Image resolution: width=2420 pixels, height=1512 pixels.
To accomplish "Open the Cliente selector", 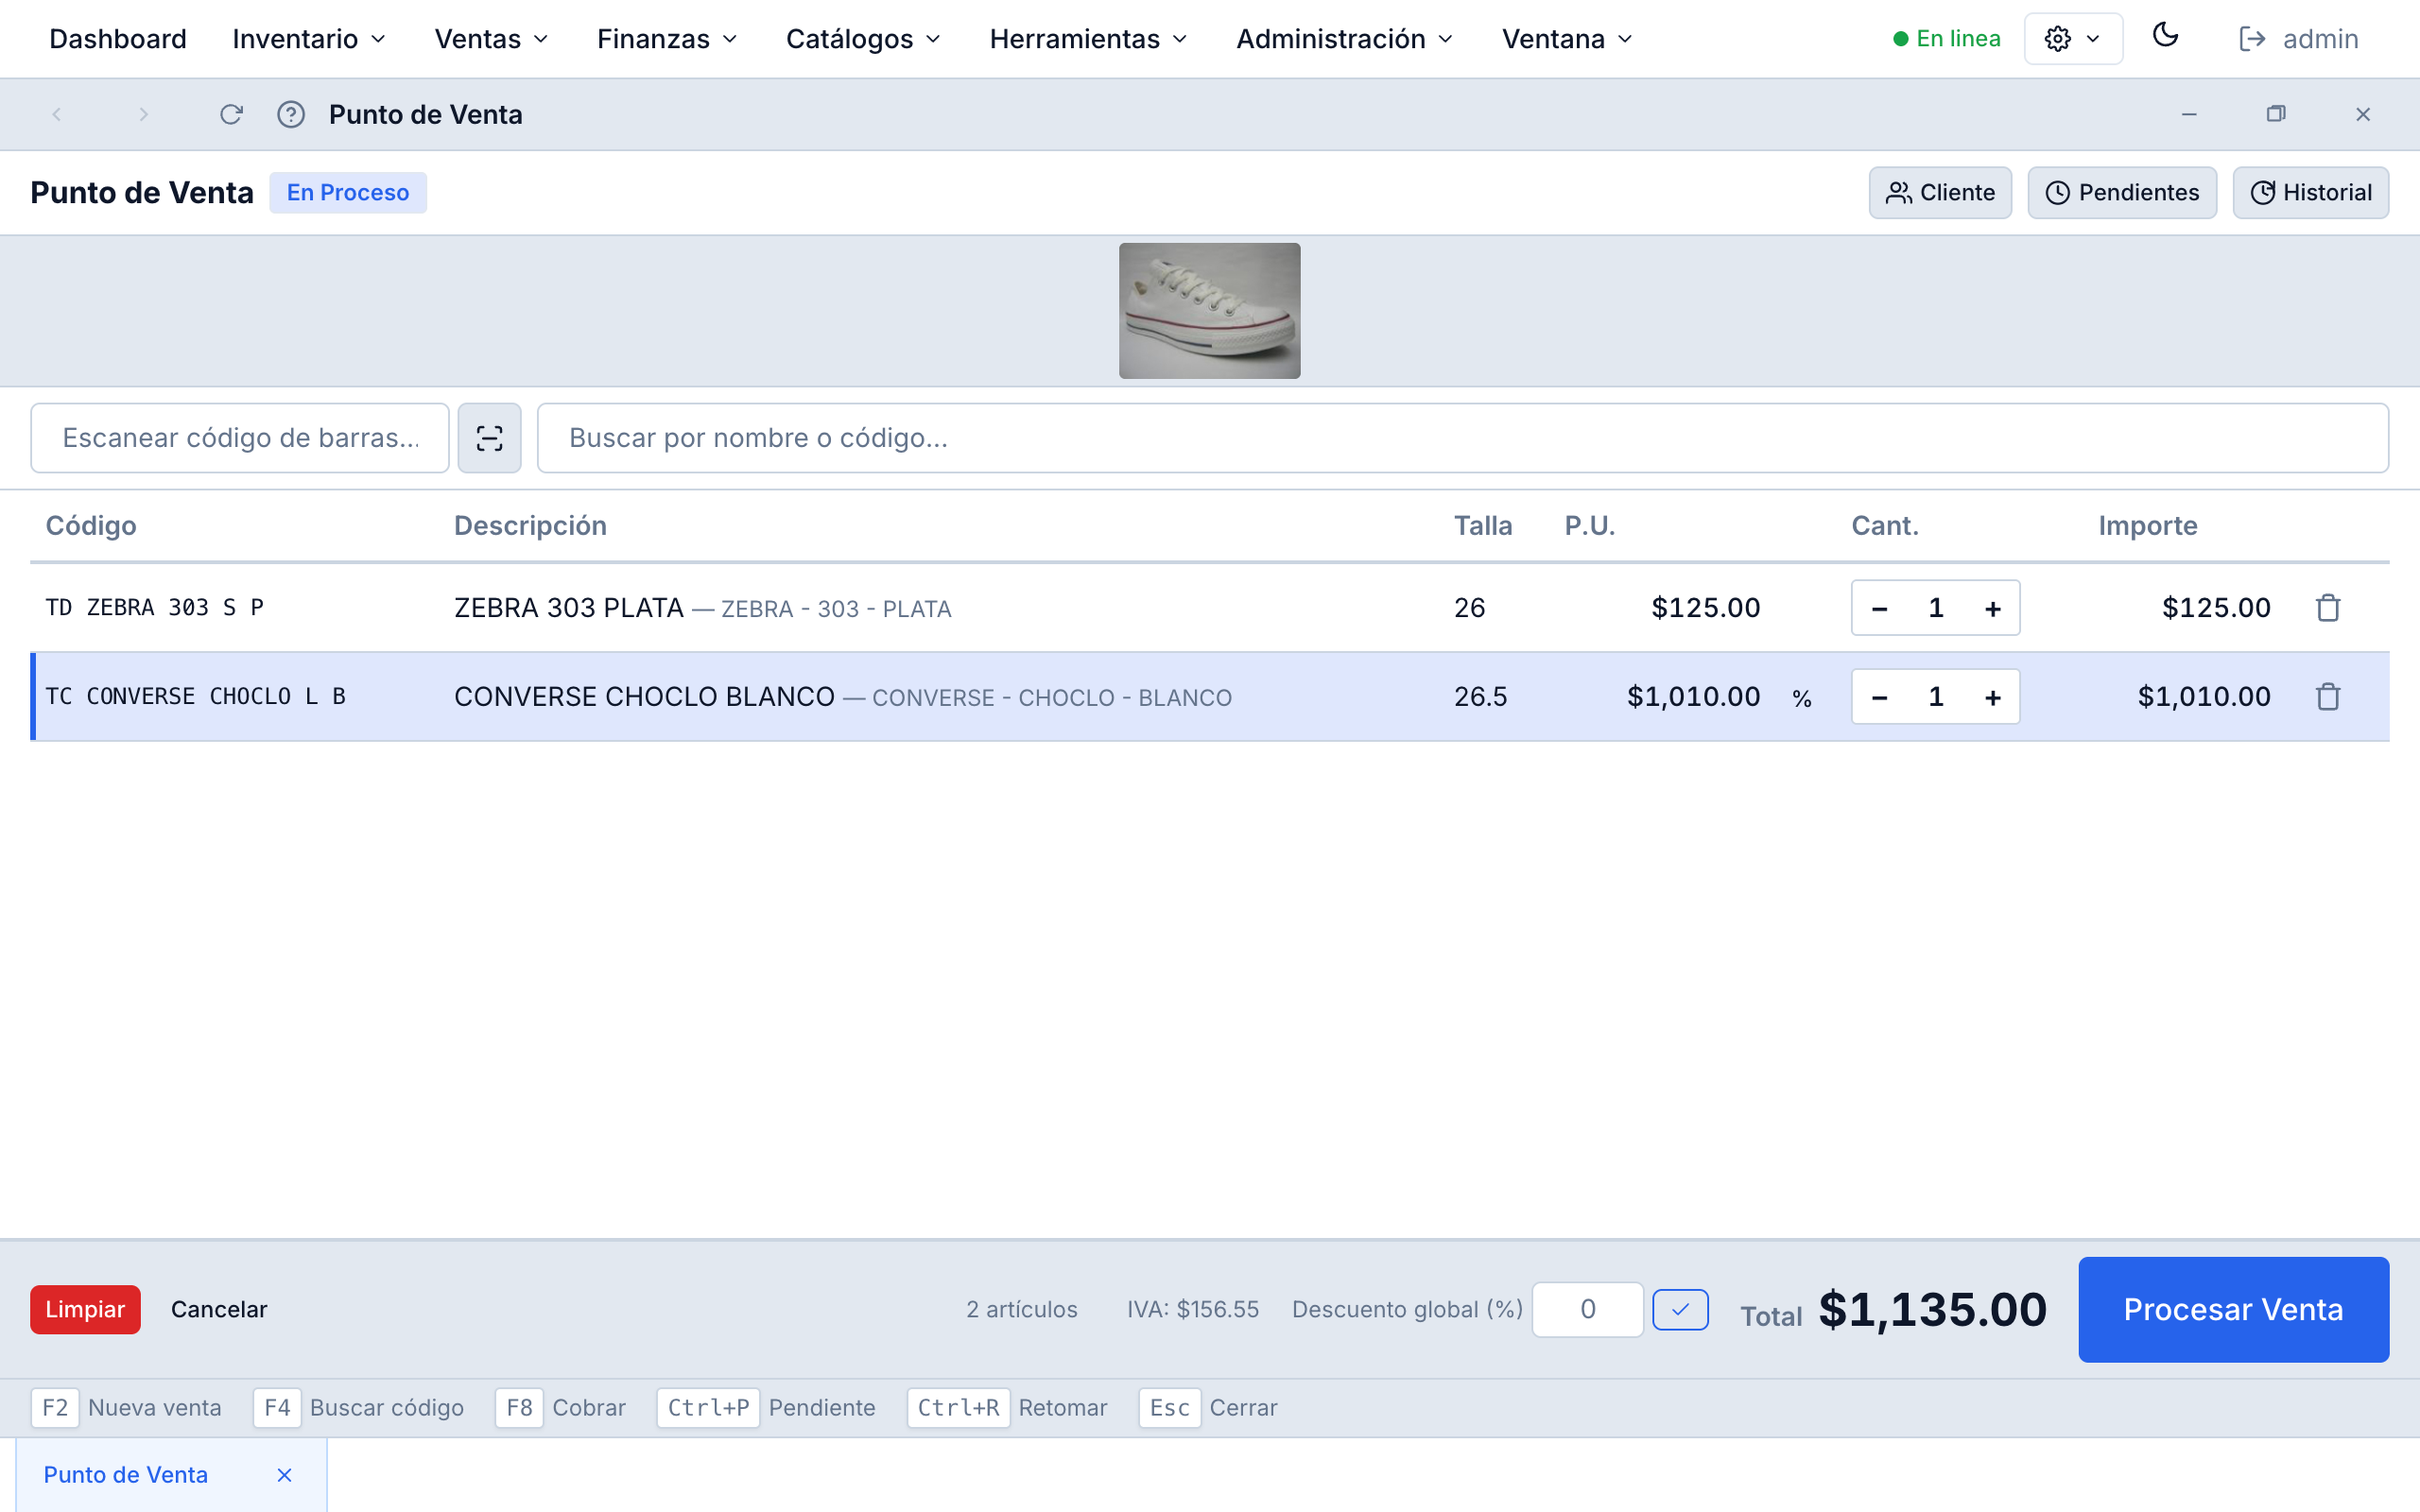I will [x=1939, y=192].
